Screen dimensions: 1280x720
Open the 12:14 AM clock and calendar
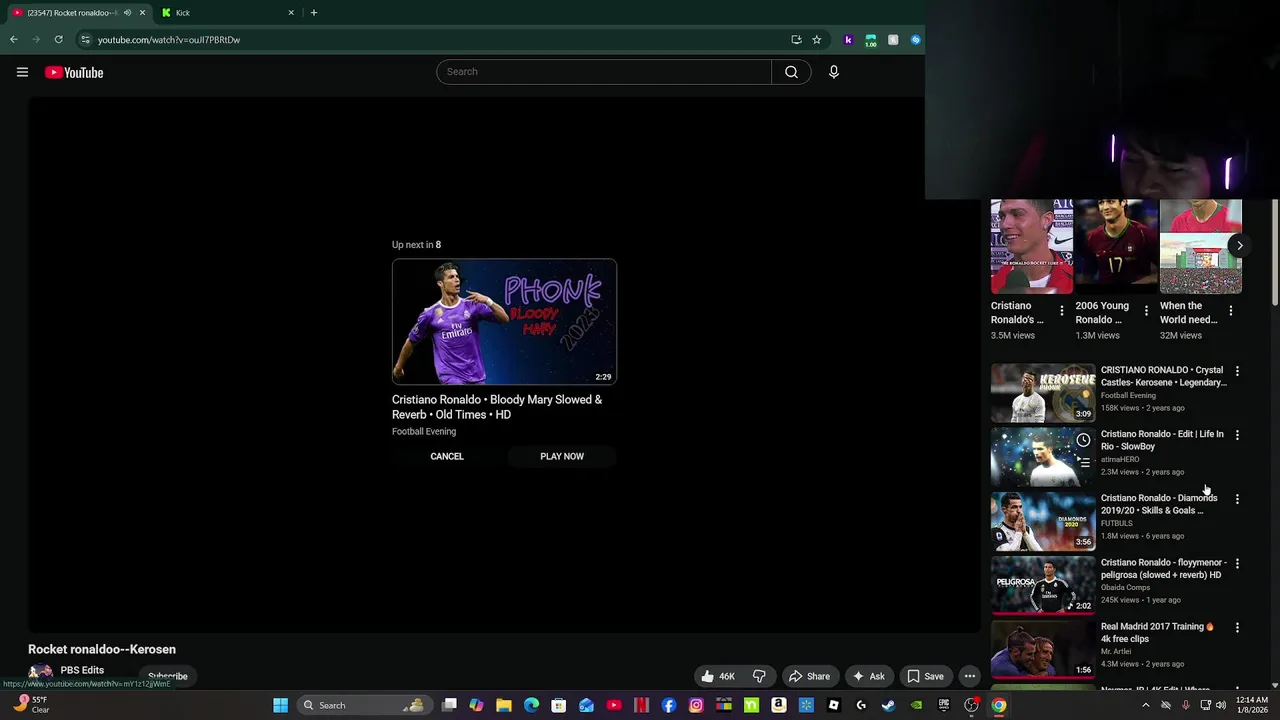pyautogui.click(x=1251, y=705)
